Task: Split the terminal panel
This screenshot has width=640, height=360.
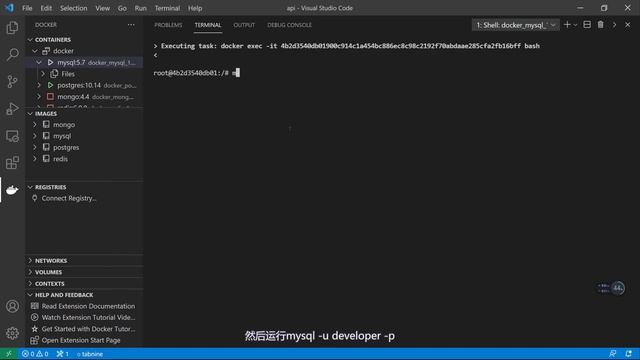Action: click(587, 25)
